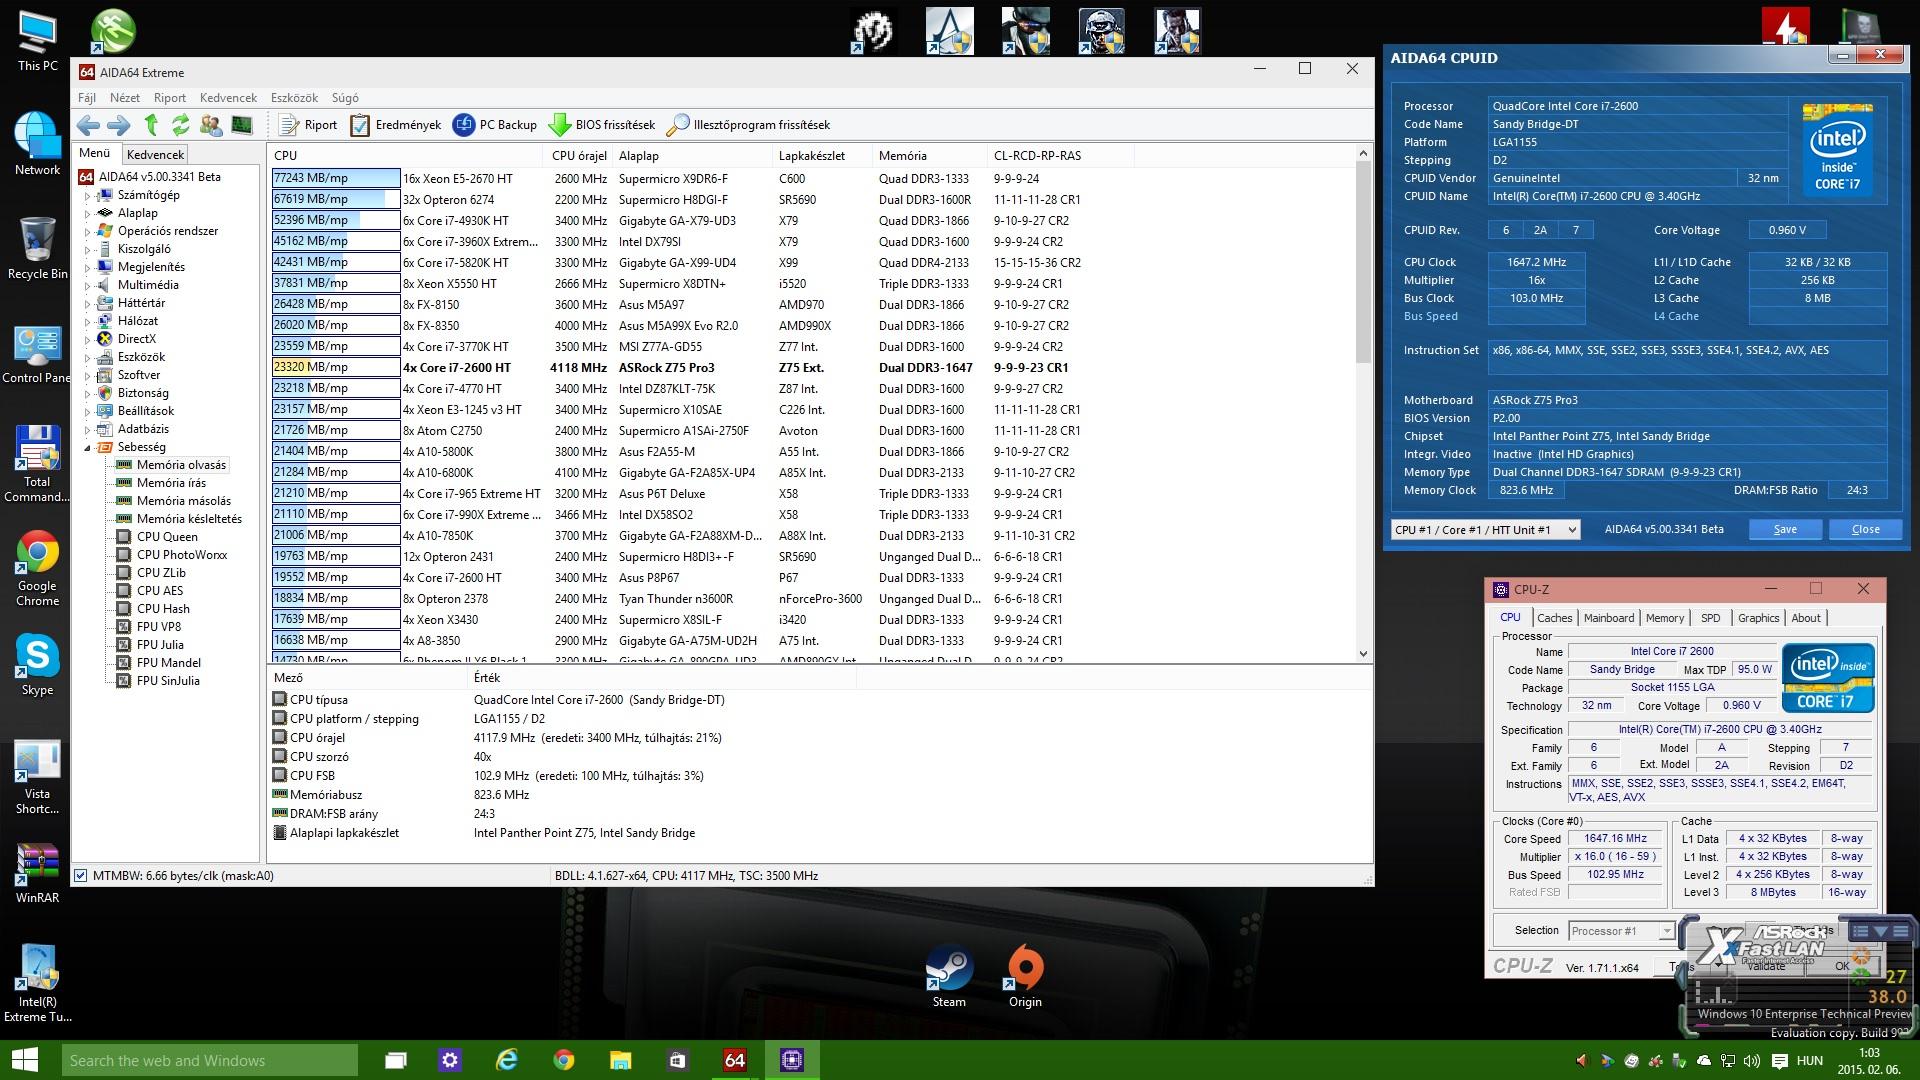Select Memória írás in the tree
The height and width of the screenshot is (1080, 1920).
click(x=171, y=483)
